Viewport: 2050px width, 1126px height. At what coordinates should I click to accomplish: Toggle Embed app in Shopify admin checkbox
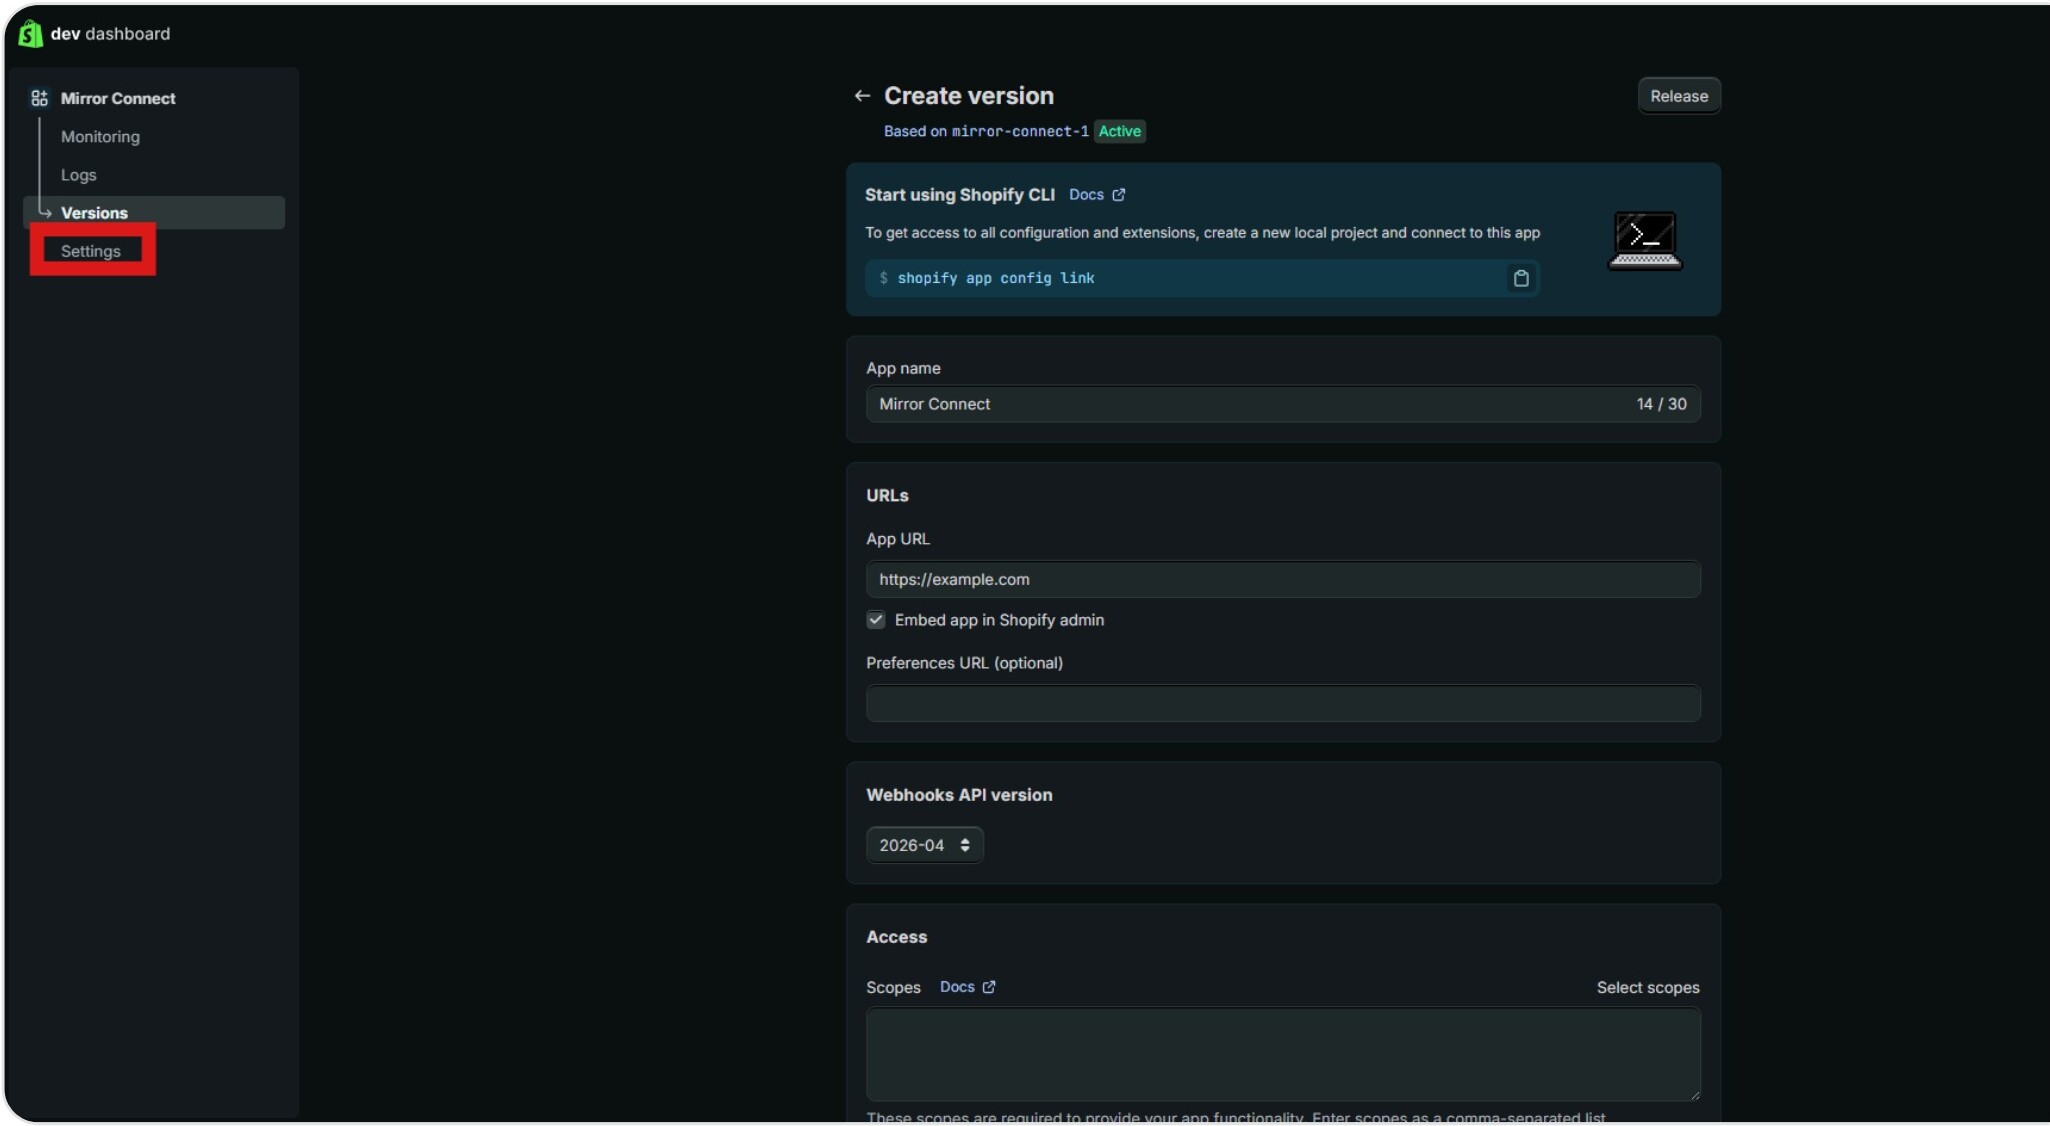coord(876,620)
